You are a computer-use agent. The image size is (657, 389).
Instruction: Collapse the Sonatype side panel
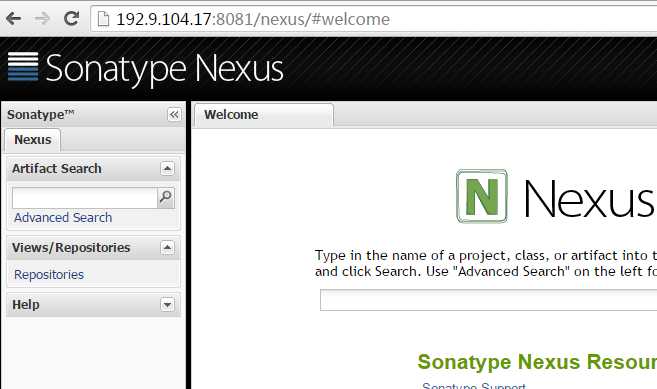click(x=174, y=114)
